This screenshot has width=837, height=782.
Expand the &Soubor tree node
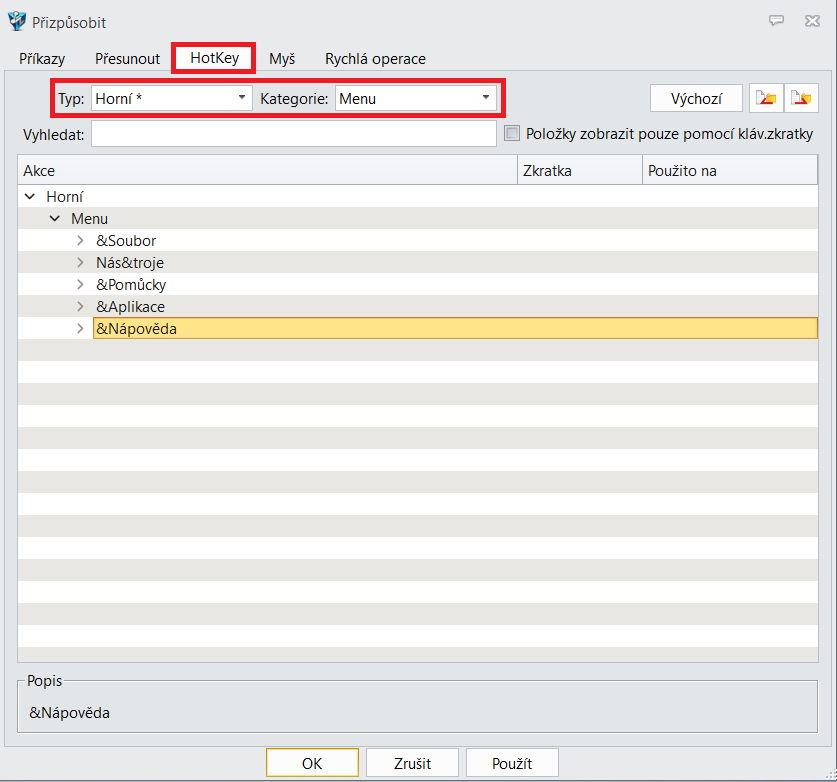tap(80, 241)
